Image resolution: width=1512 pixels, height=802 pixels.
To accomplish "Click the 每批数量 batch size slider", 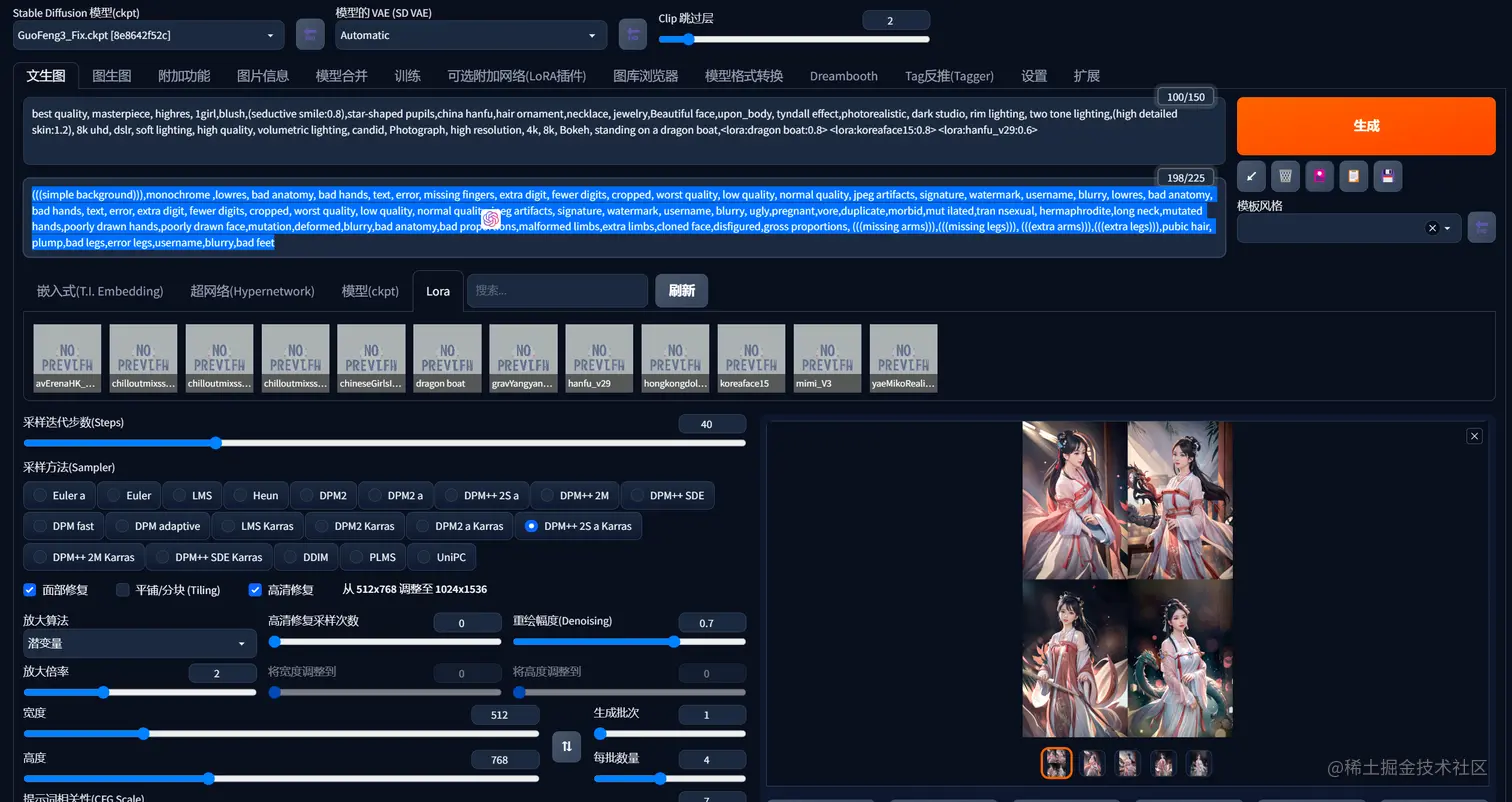I will tap(670, 778).
